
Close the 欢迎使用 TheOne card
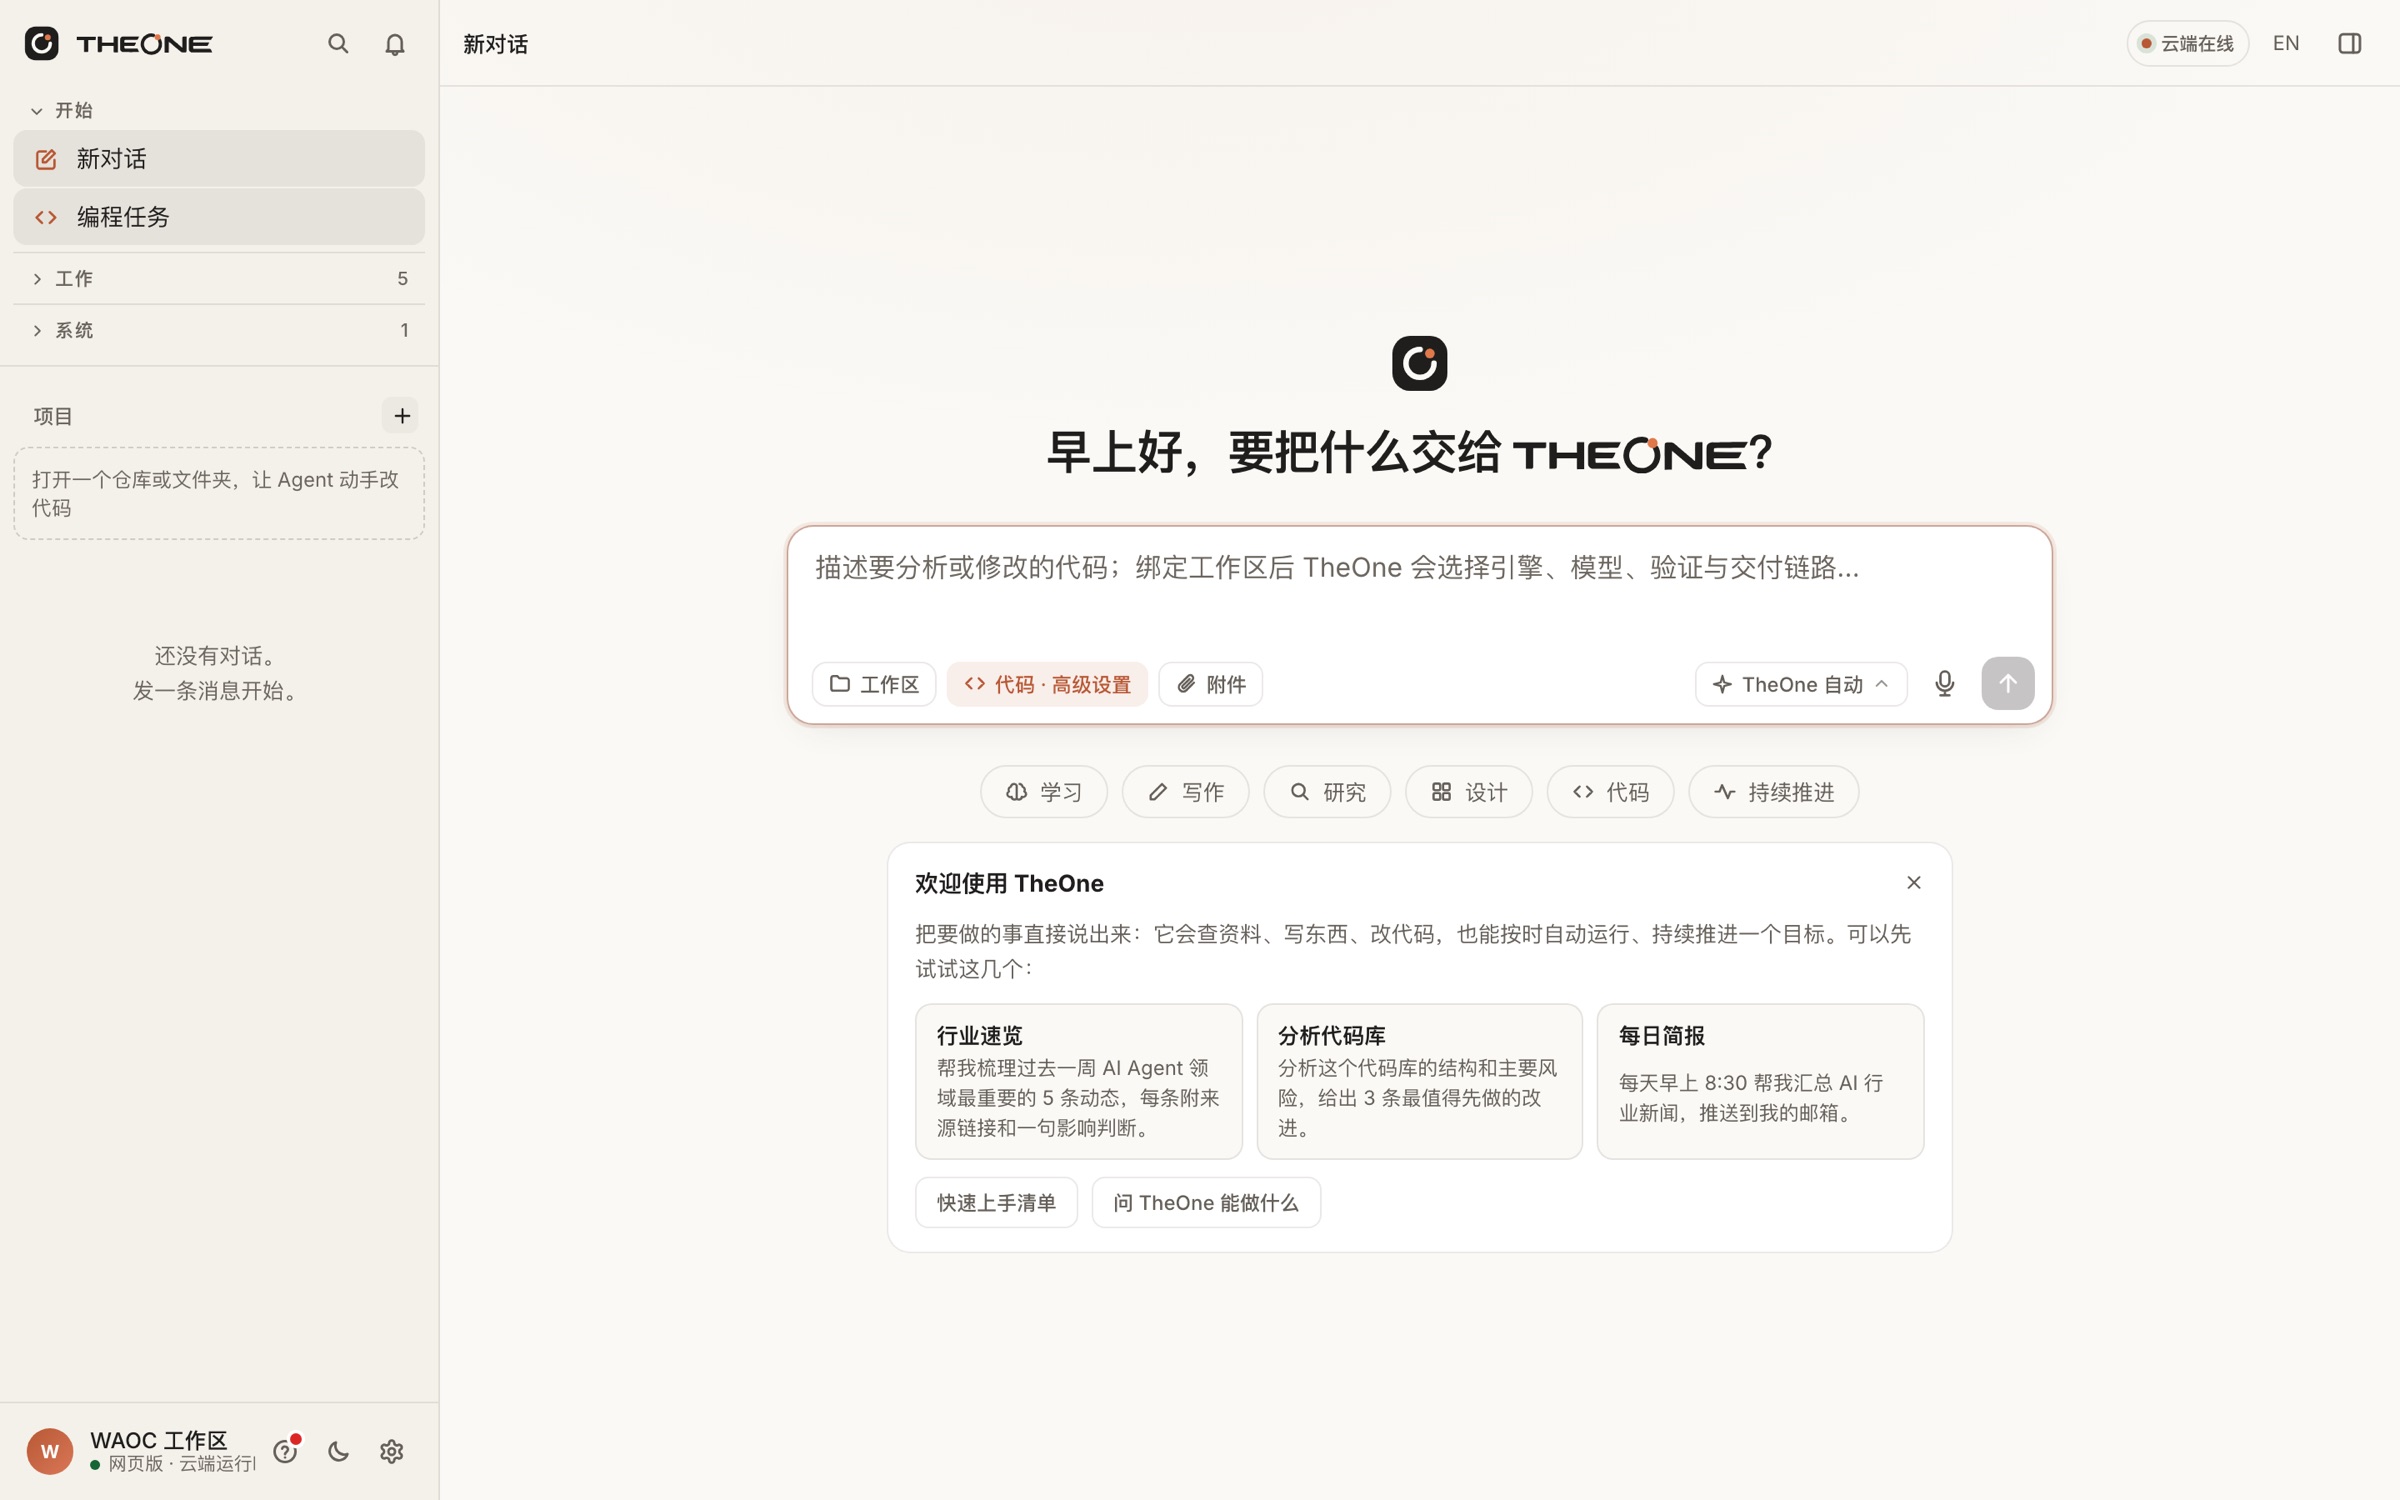[x=1913, y=882]
